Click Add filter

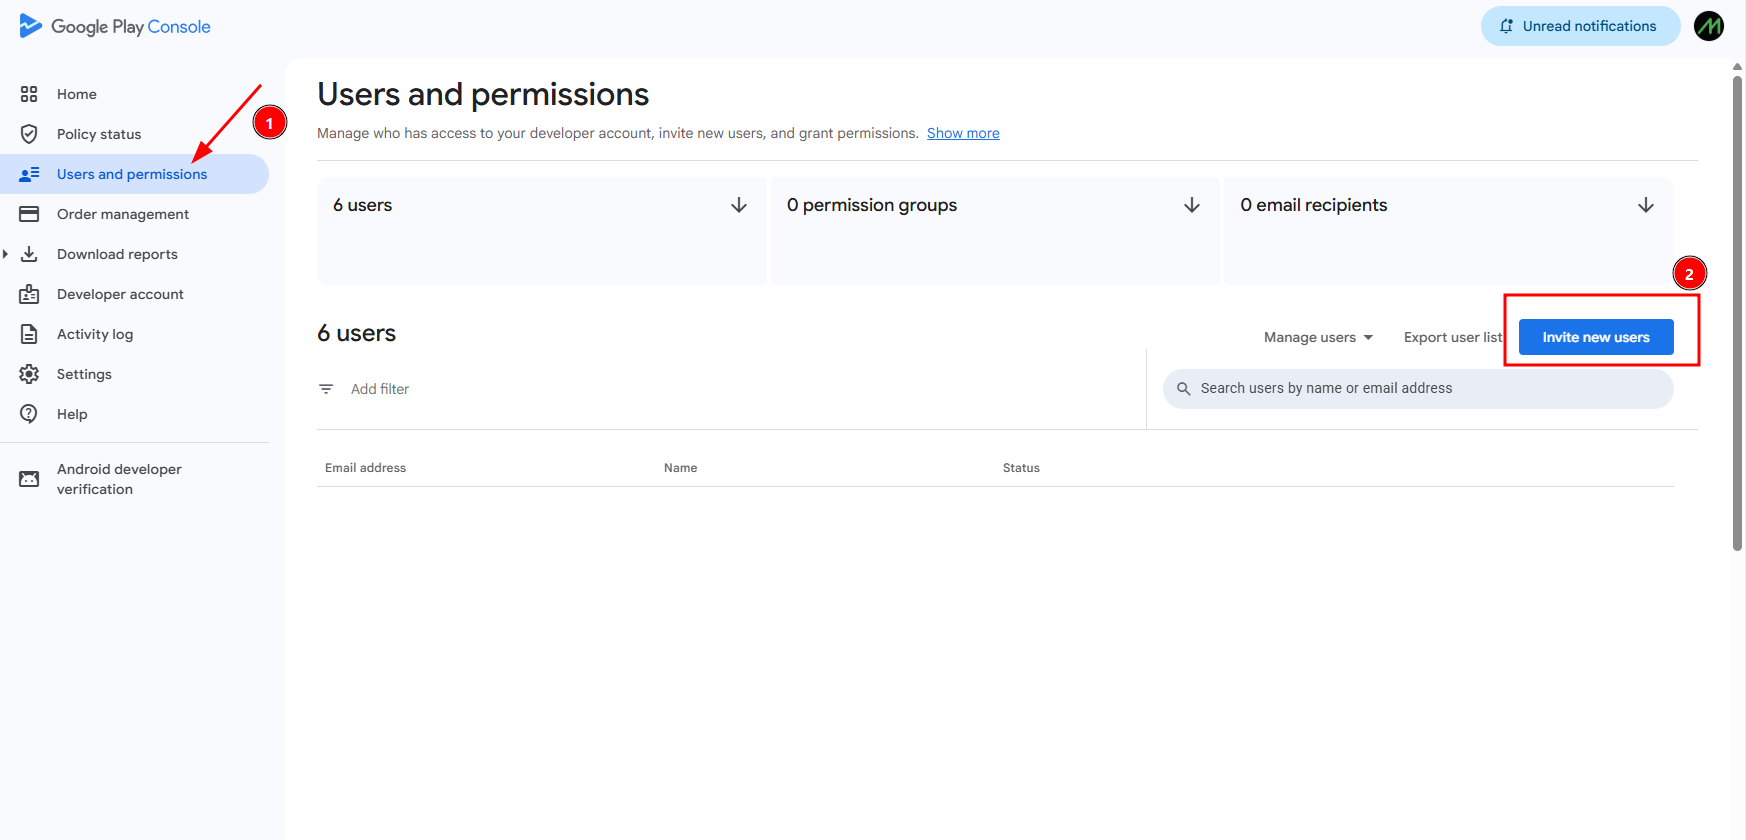[380, 389]
